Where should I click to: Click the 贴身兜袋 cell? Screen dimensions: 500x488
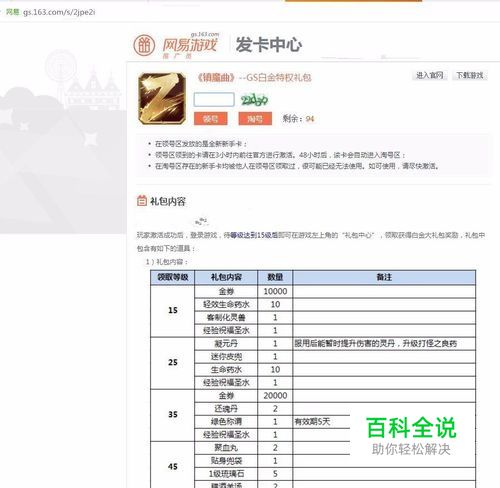click(x=226, y=461)
